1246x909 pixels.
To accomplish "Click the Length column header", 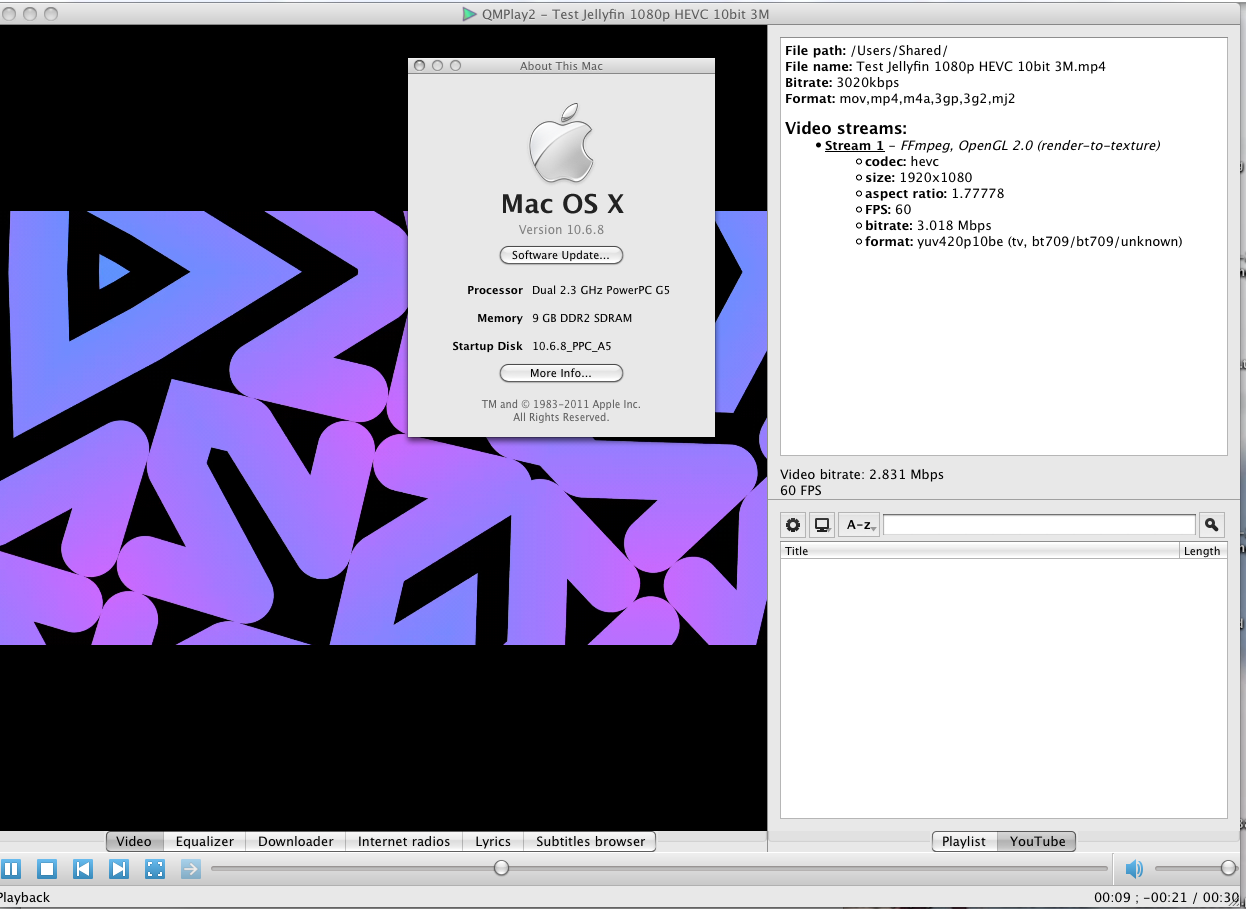I will pyautogui.click(x=1202, y=551).
